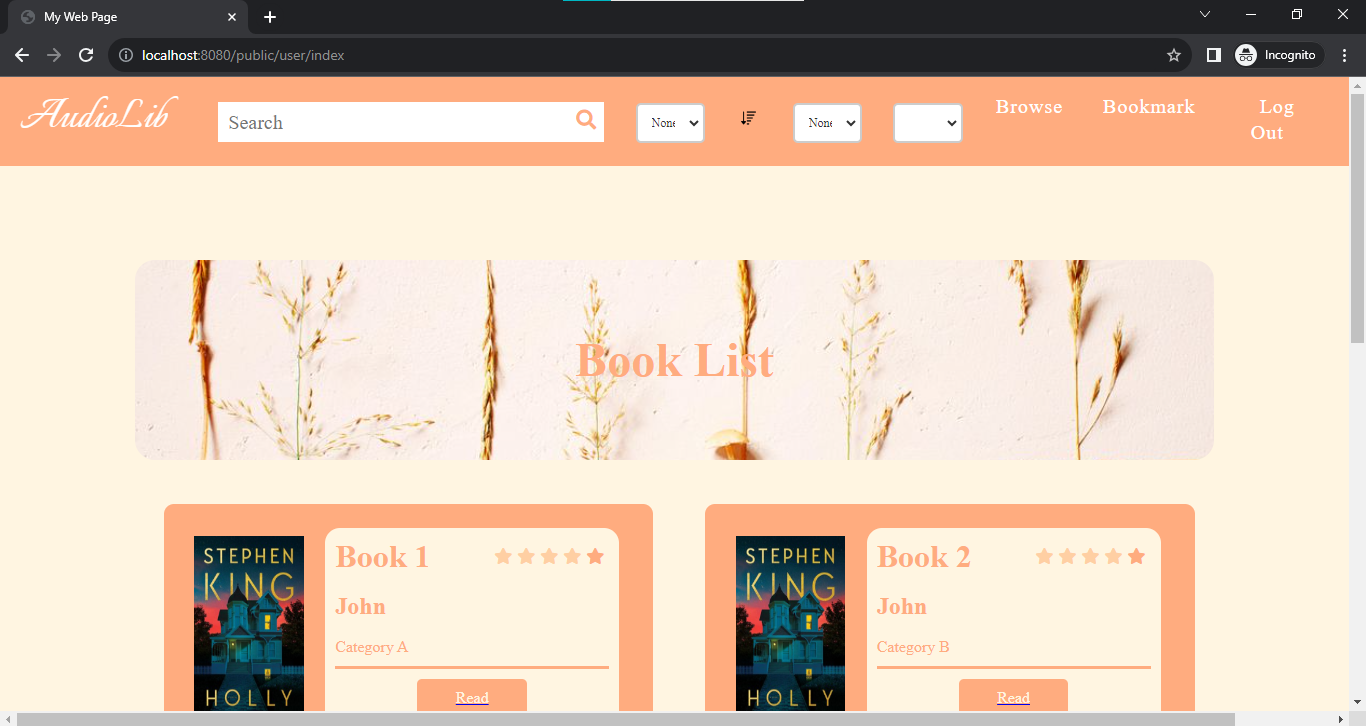Open a new browser tab
This screenshot has height=726, width=1366.
coord(270,17)
